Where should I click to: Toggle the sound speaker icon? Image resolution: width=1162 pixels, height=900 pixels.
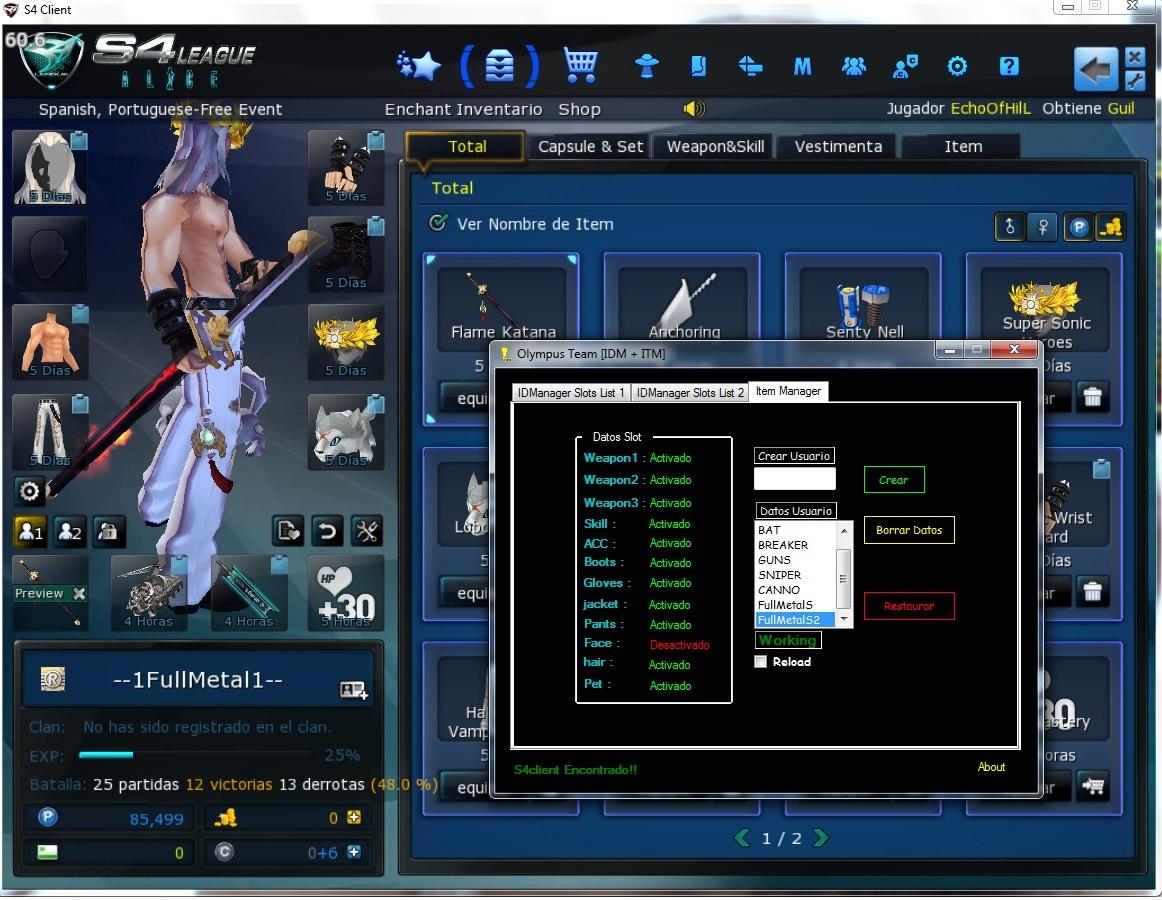click(694, 109)
